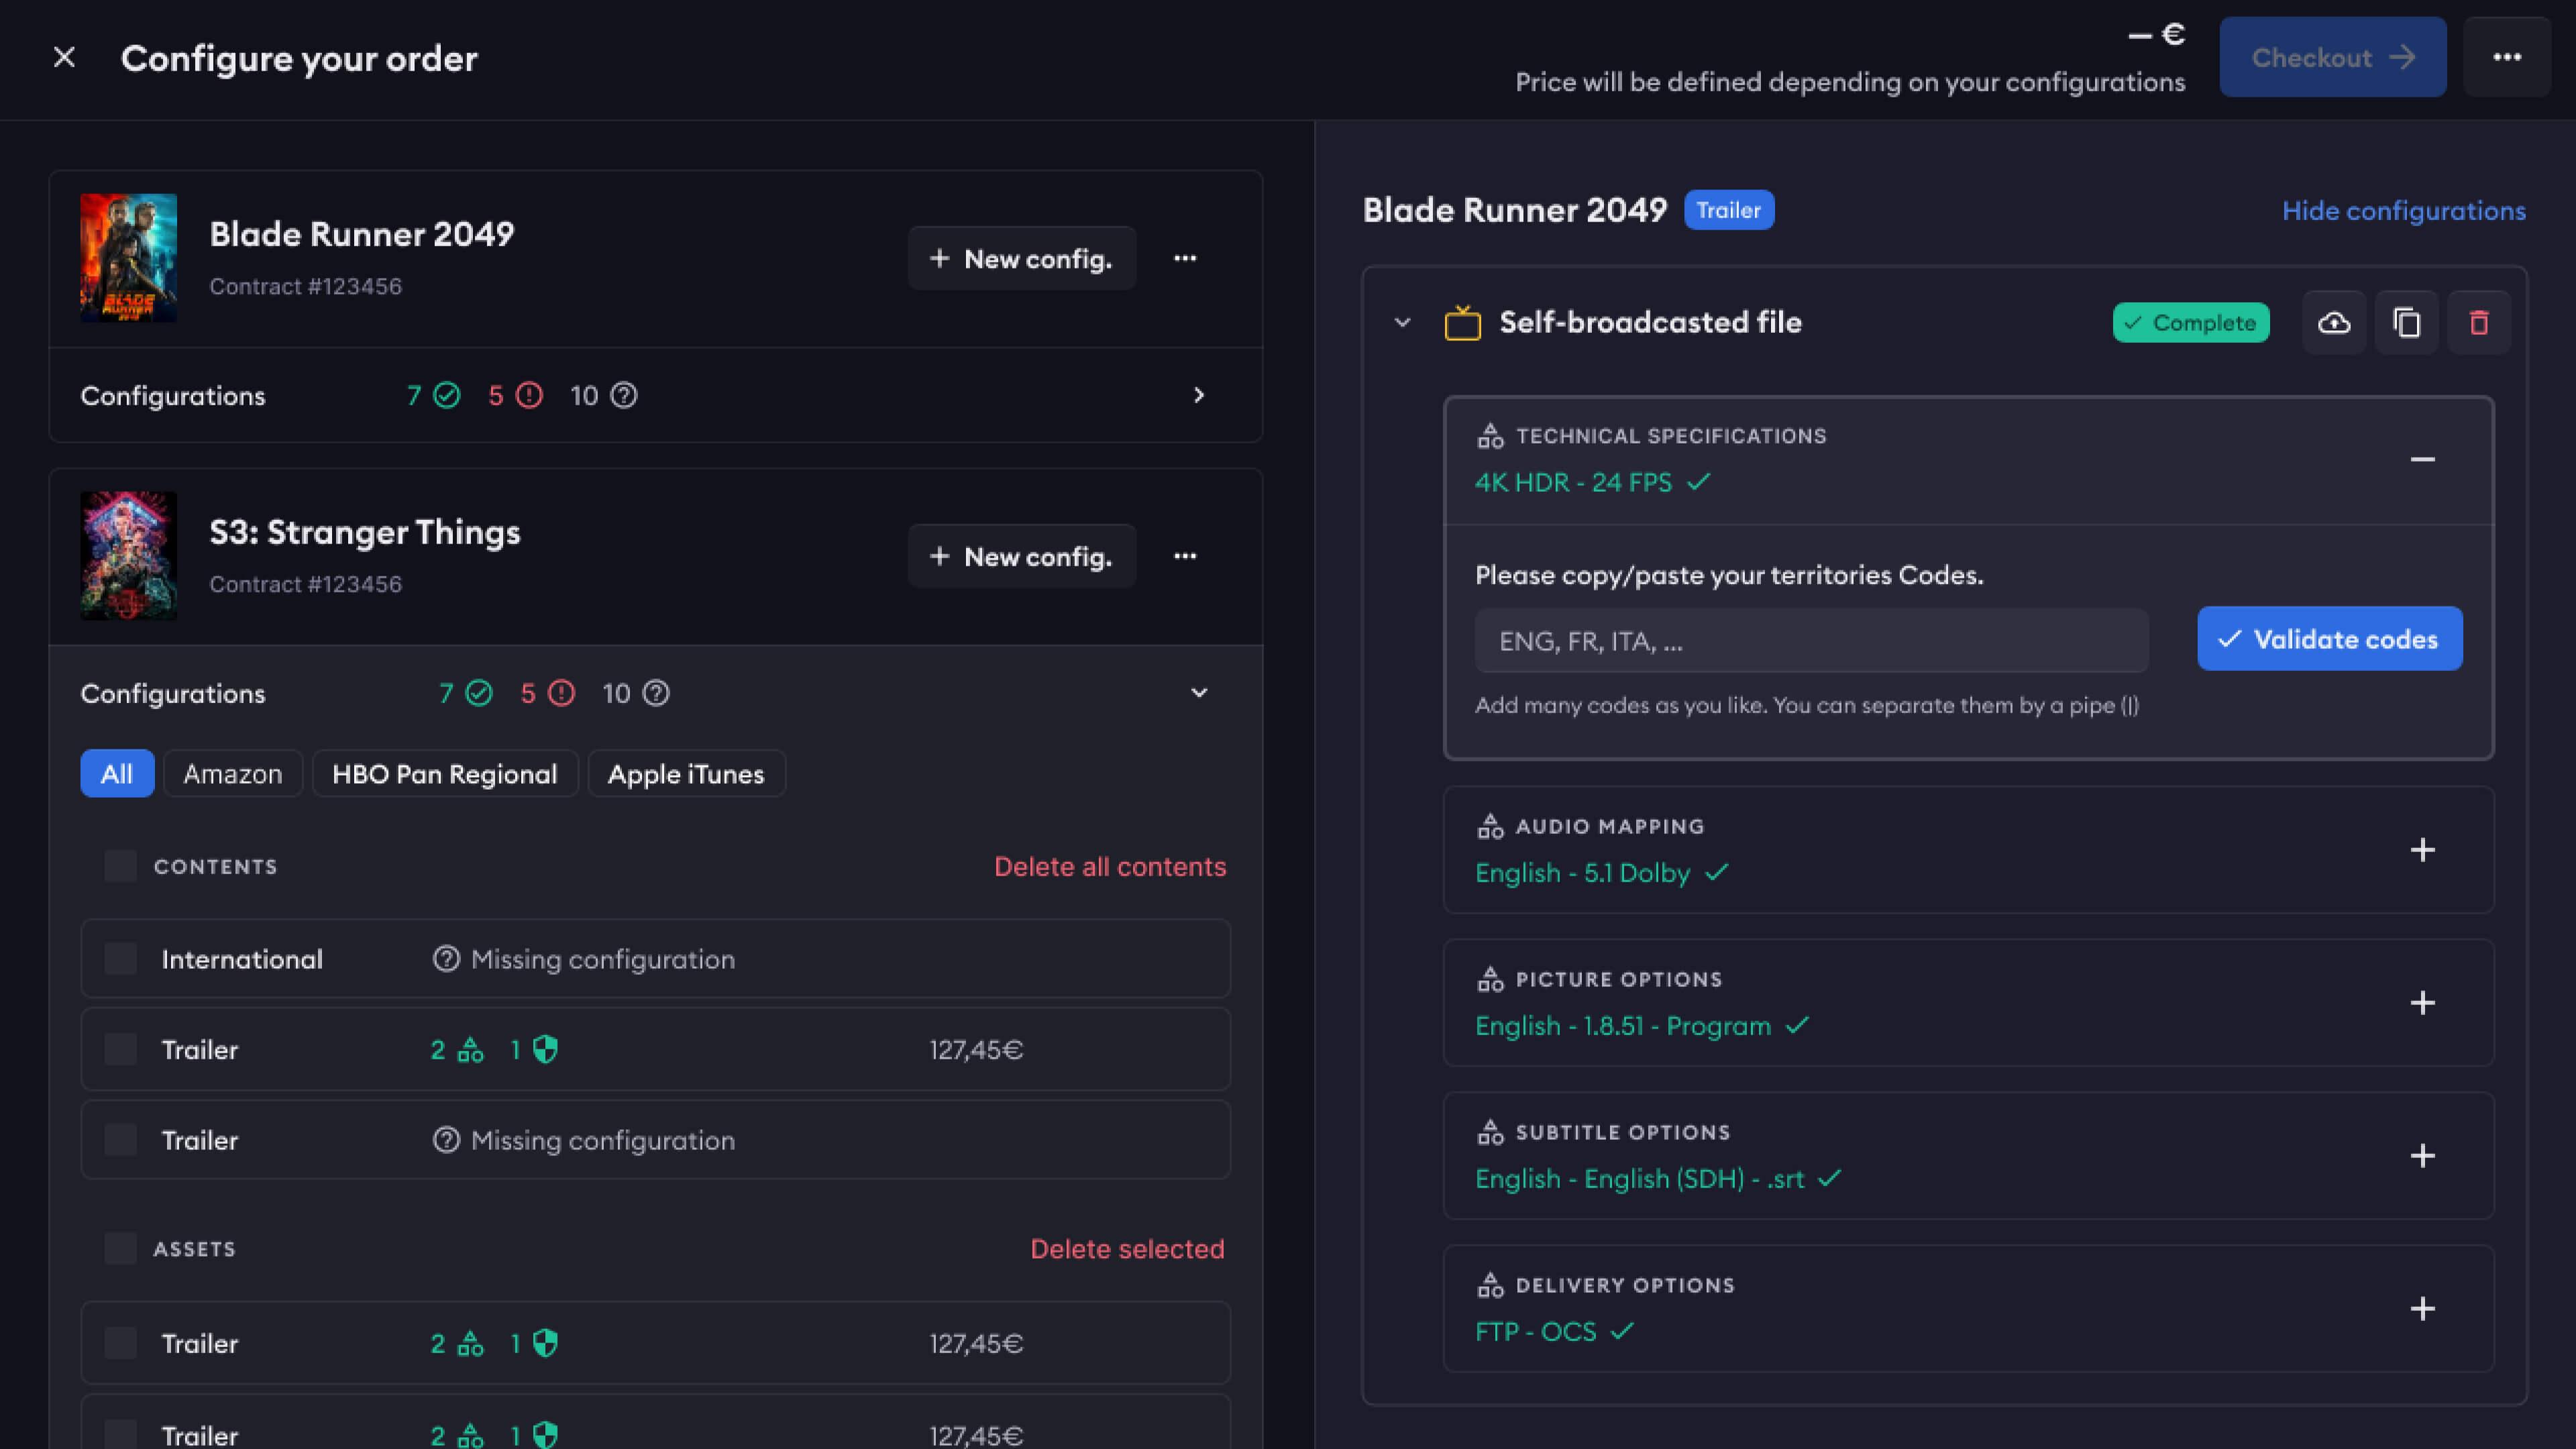The image size is (2576, 1449).
Task: Click the green Complete status badge
Action: click(2191, 323)
